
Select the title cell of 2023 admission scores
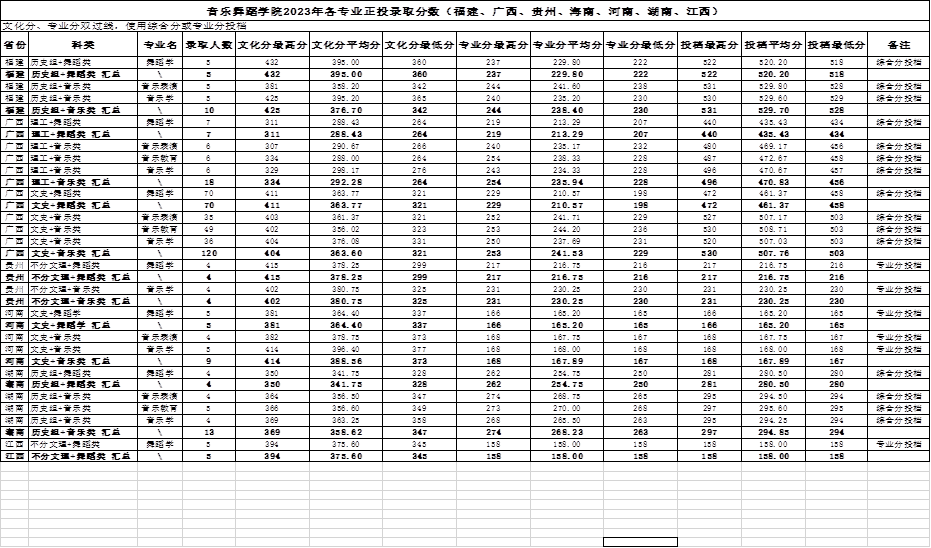point(465,11)
